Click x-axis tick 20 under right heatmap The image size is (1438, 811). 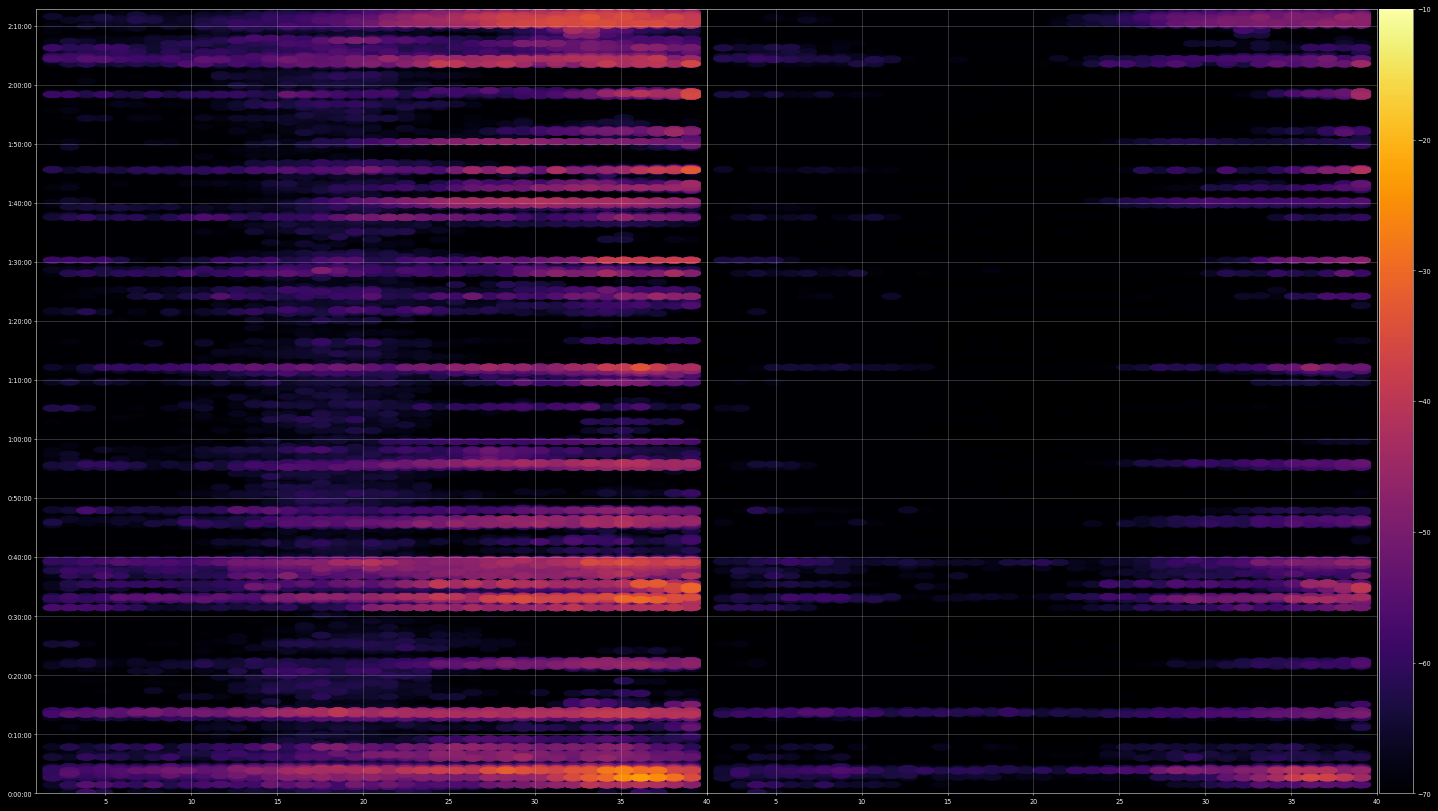(1033, 802)
